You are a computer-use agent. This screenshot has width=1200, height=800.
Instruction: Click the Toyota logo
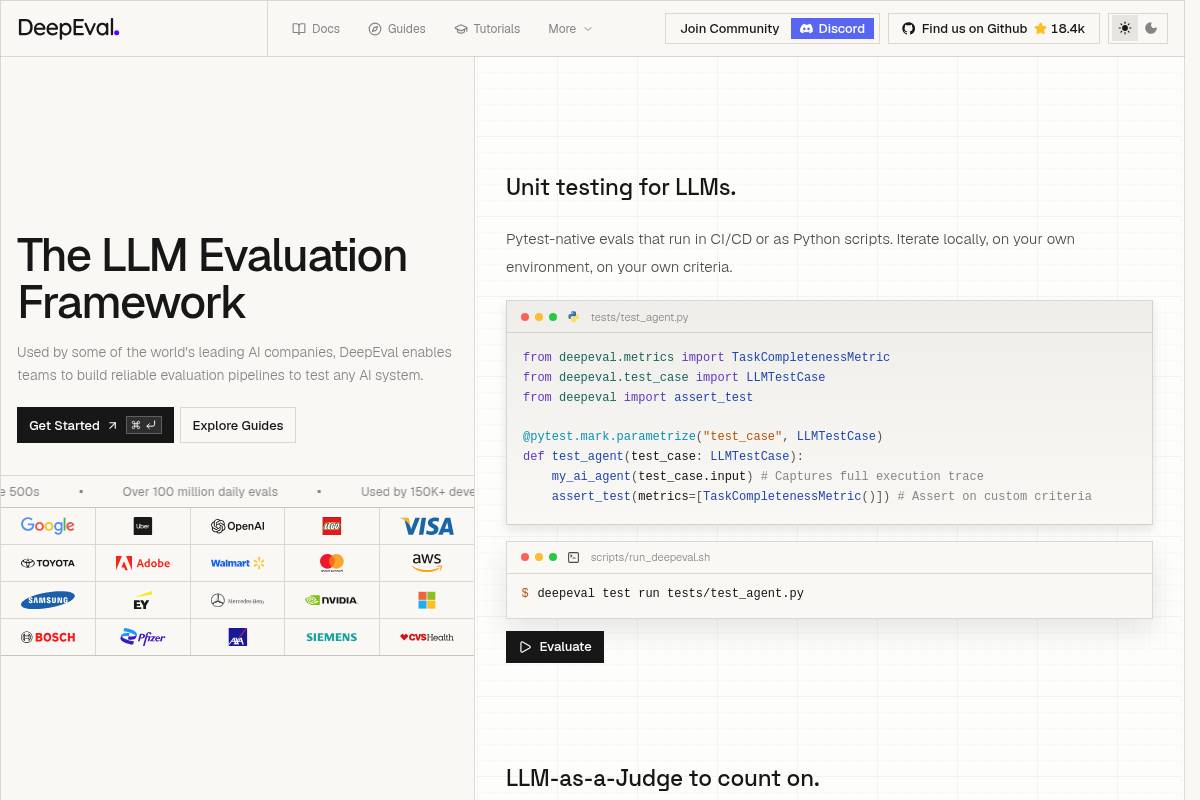pos(48,563)
